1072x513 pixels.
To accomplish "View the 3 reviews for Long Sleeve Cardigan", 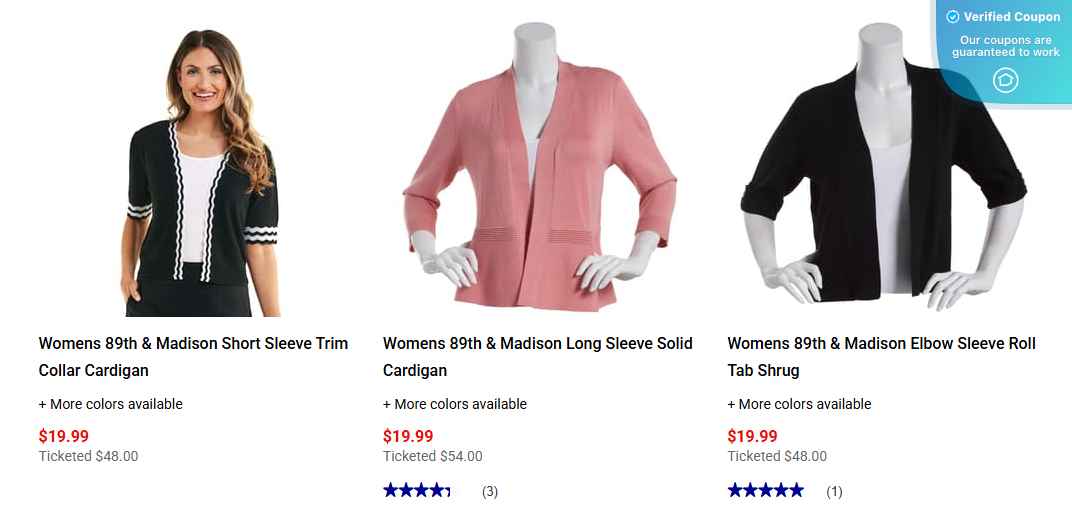I will point(490,491).
